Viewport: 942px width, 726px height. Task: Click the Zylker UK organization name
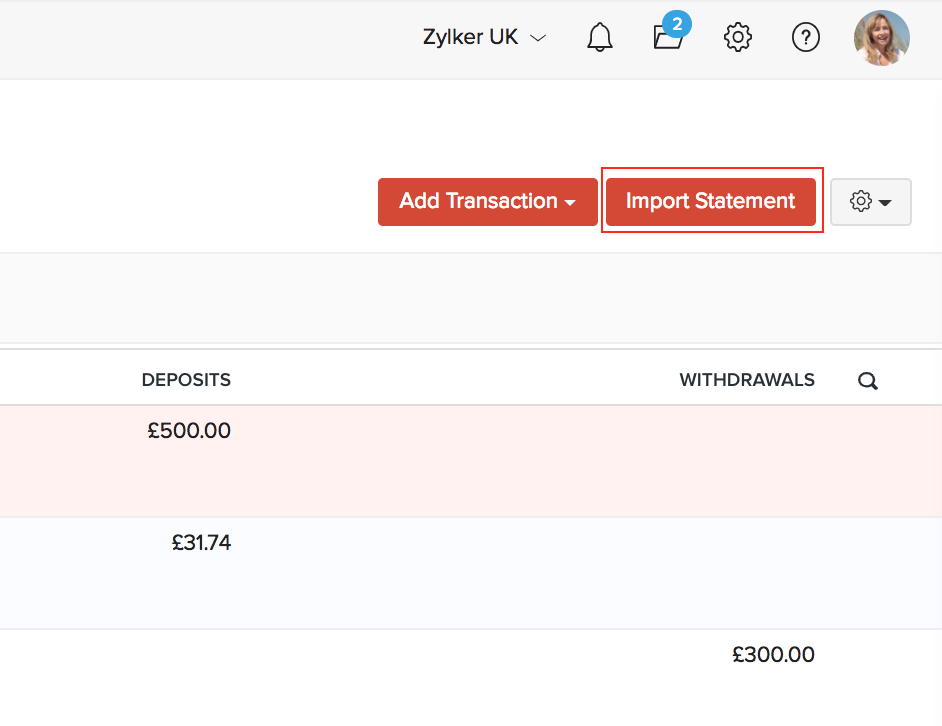coord(470,38)
